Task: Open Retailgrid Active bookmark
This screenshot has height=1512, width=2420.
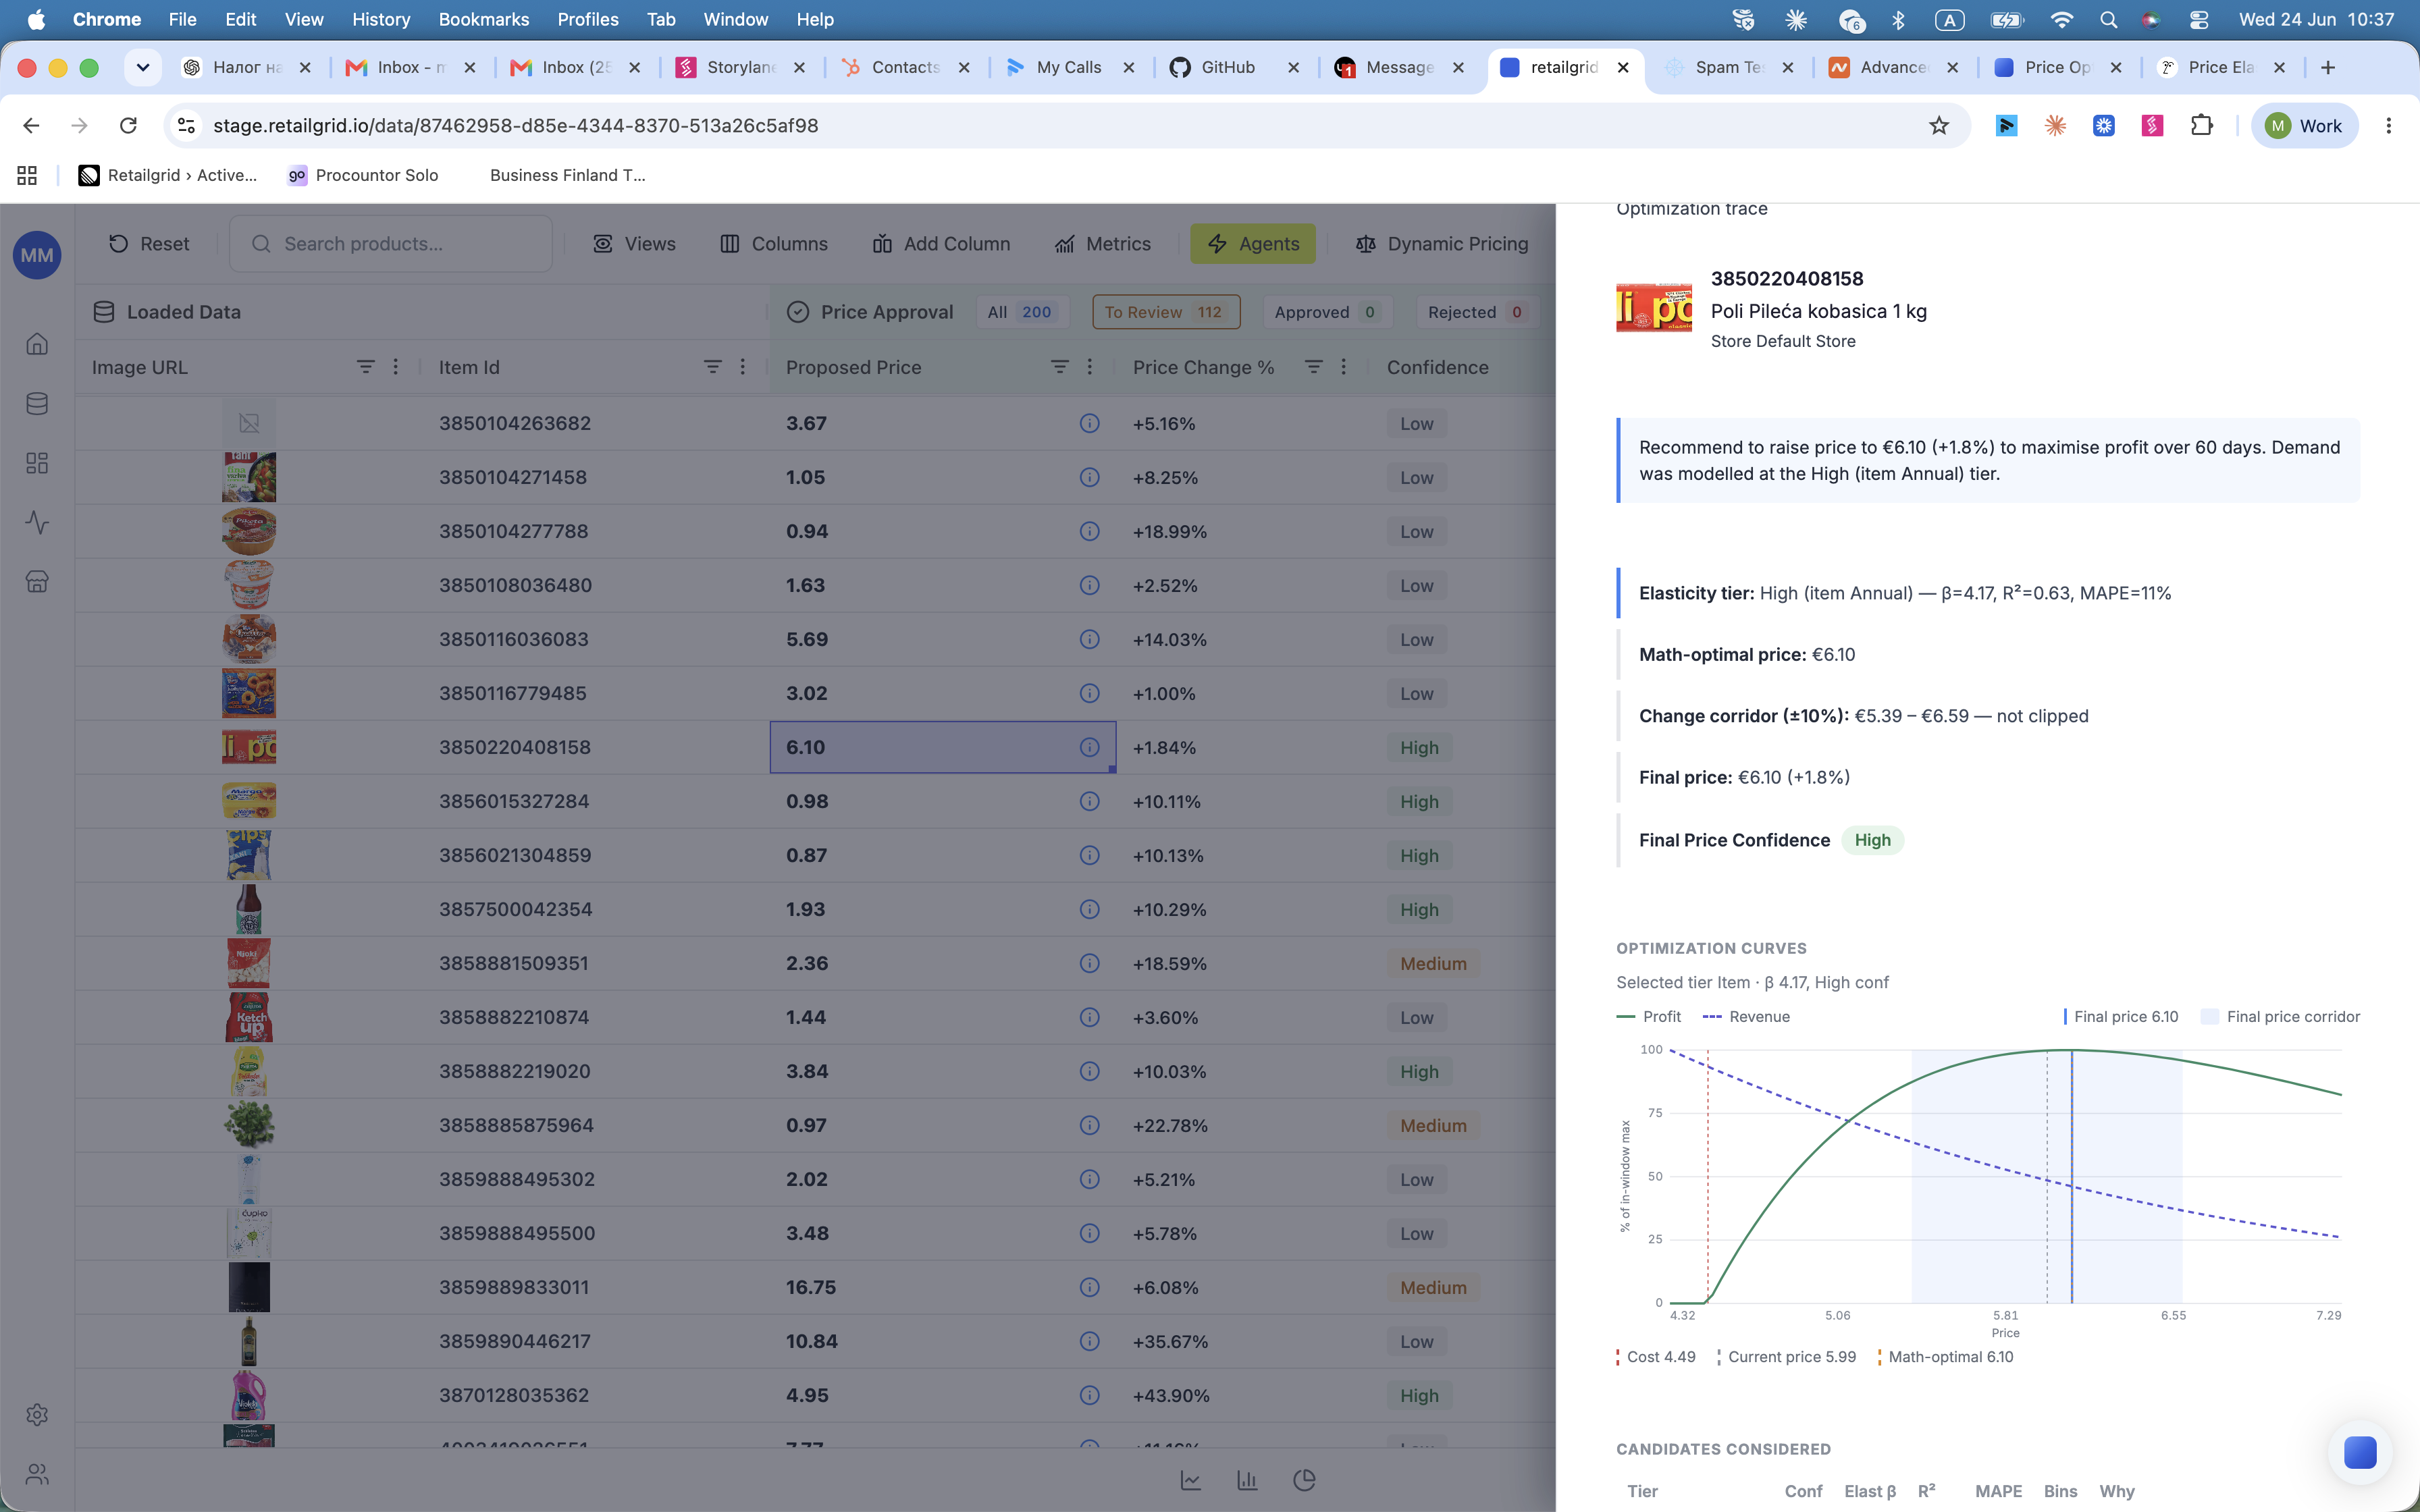Action: coord(168,175)
